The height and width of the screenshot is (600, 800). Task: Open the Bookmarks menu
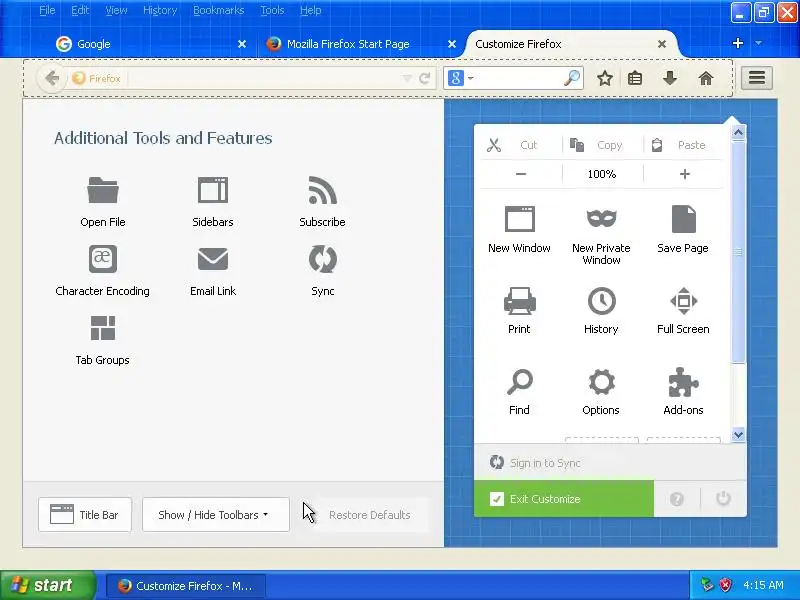[x=218, y=10]
